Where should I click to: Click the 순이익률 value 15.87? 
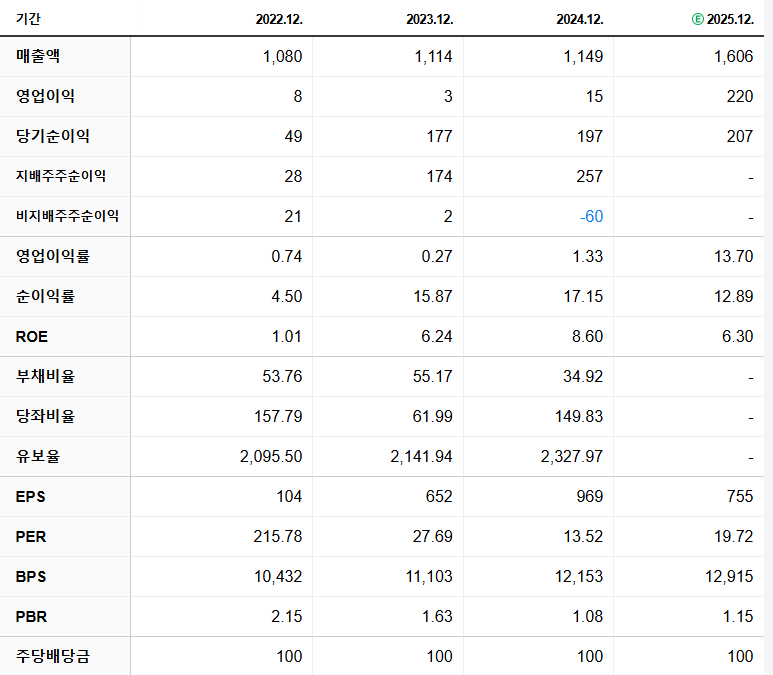click(433, 296)
